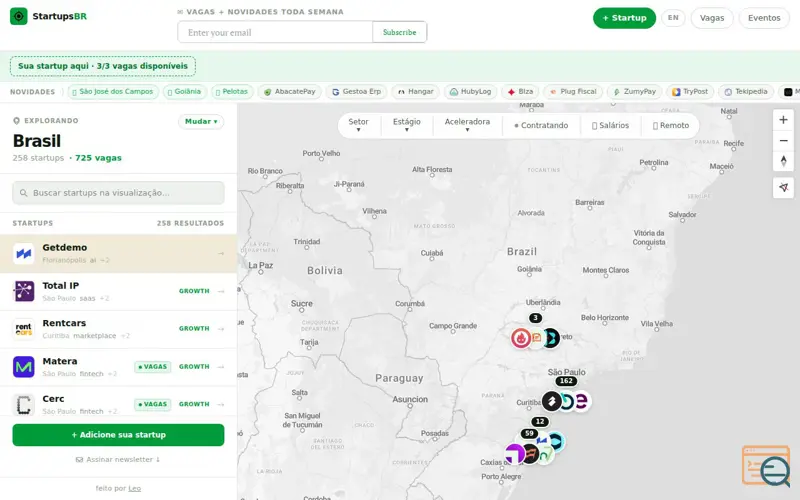Reset map bearing with compass icon
800x500 pixels.
pyautogui.click(x=783, y=161)
